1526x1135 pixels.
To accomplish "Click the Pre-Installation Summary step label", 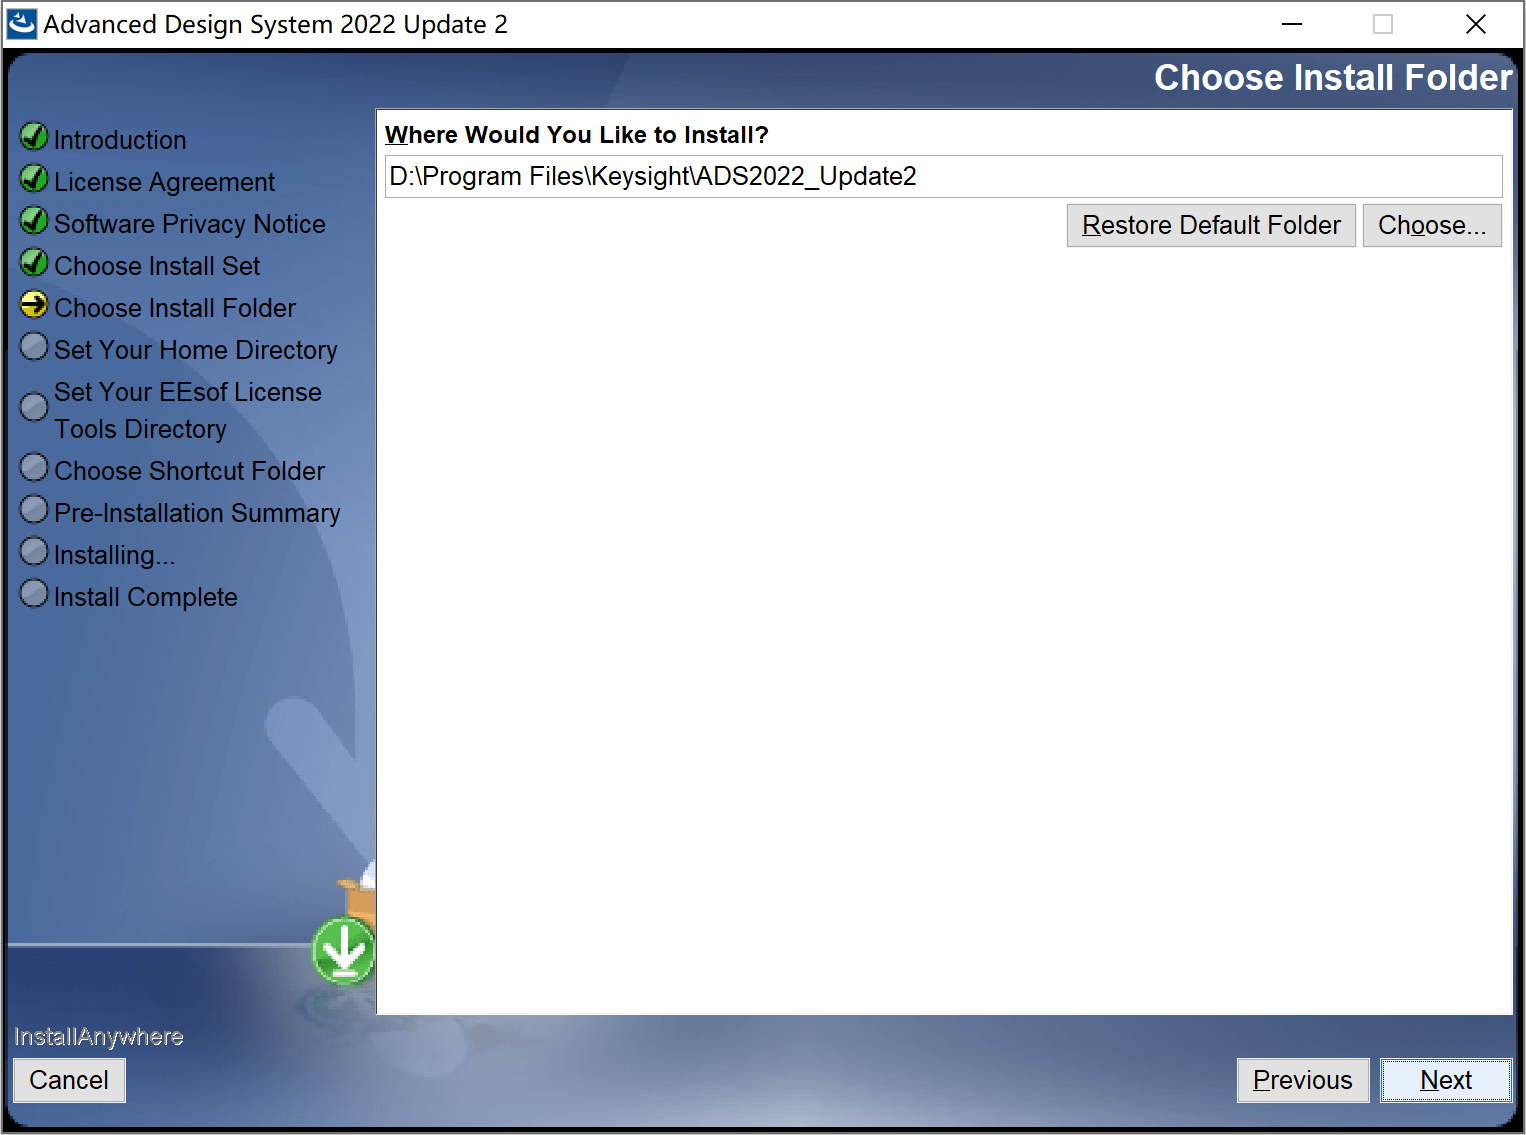I will [197, 513].
